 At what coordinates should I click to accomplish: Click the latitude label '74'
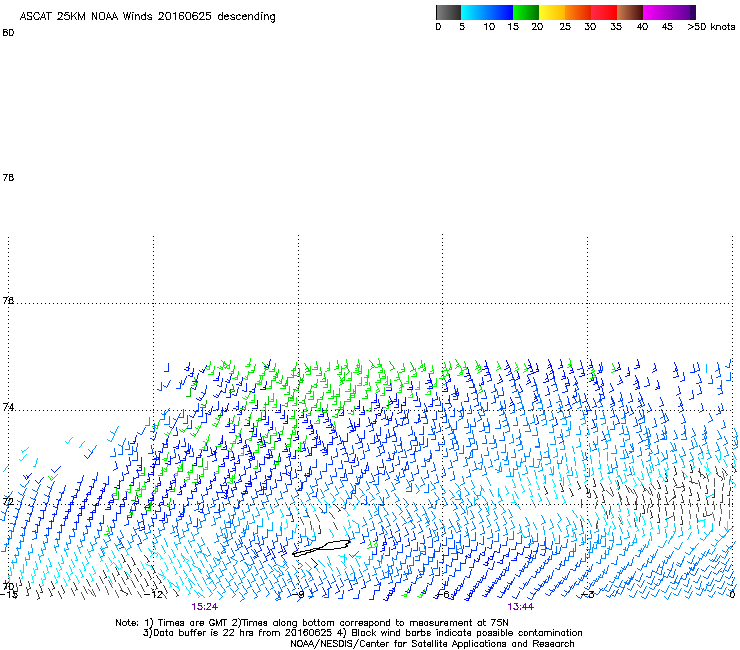[x=8, y=407]
